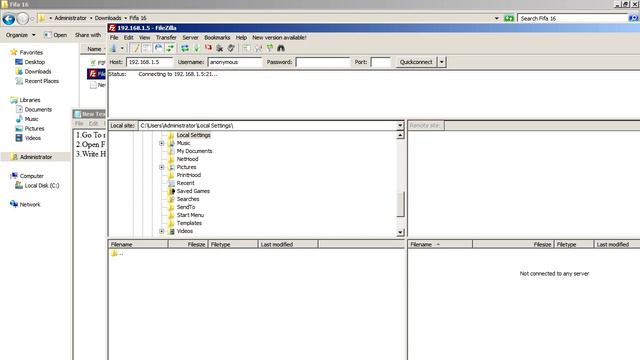This screenshot has height=360, width=640.
Task: Disconnect from the server toolbar icon
Action: click(x=220, y=48)
